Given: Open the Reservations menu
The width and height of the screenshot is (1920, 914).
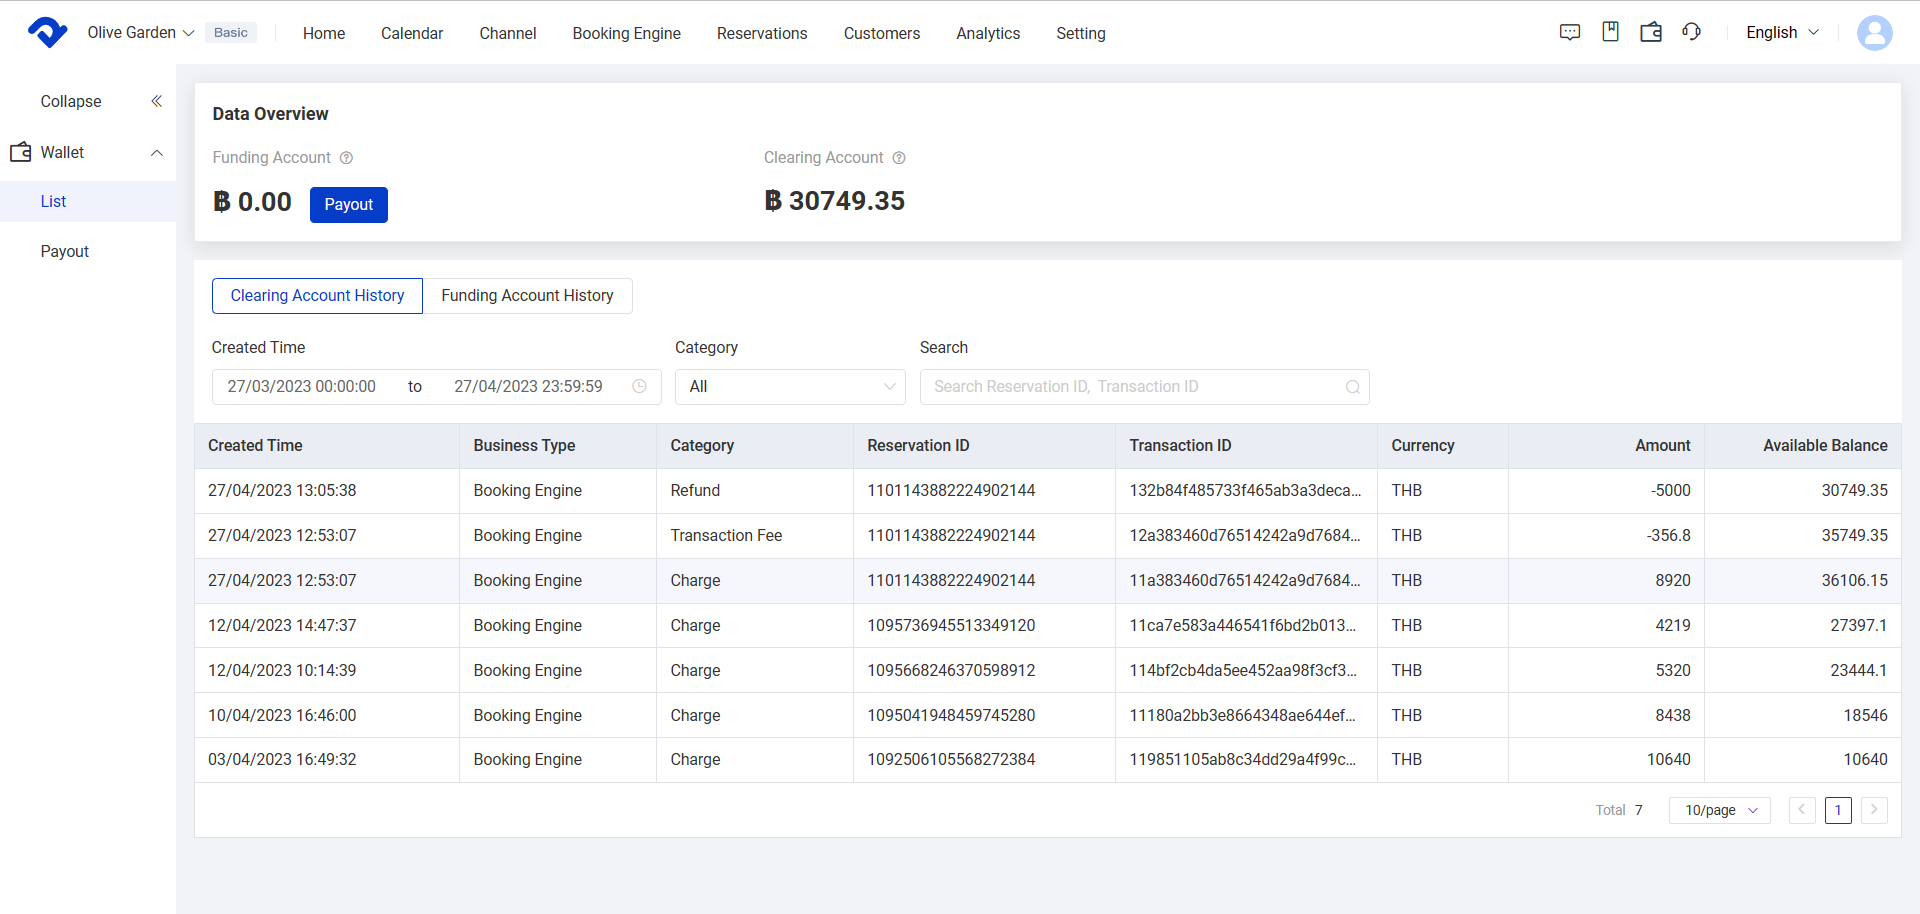Looking at the screenshot, I should 762,33.
